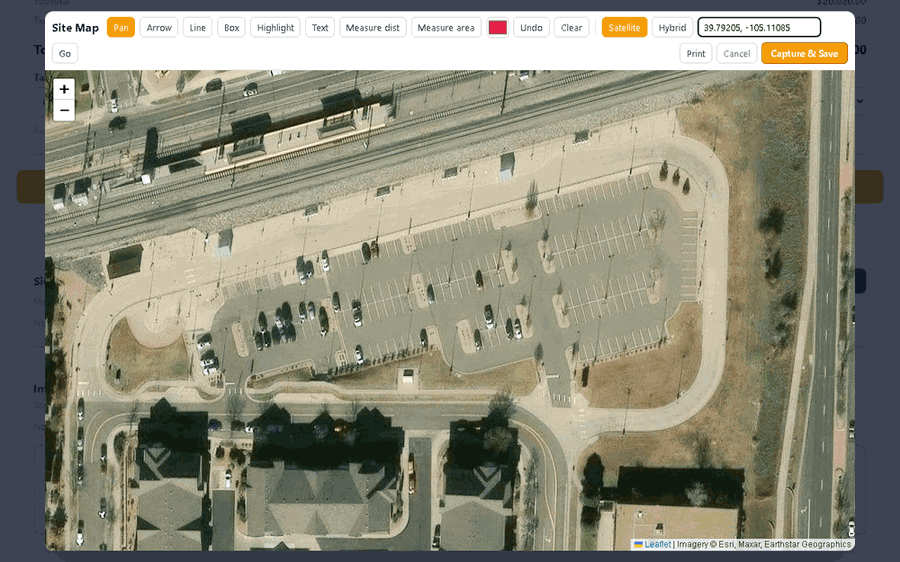The width and height of the screenshot is (900, 562).
Task: Choose the Arrow drawing tool
Action: tap(159, 28)
